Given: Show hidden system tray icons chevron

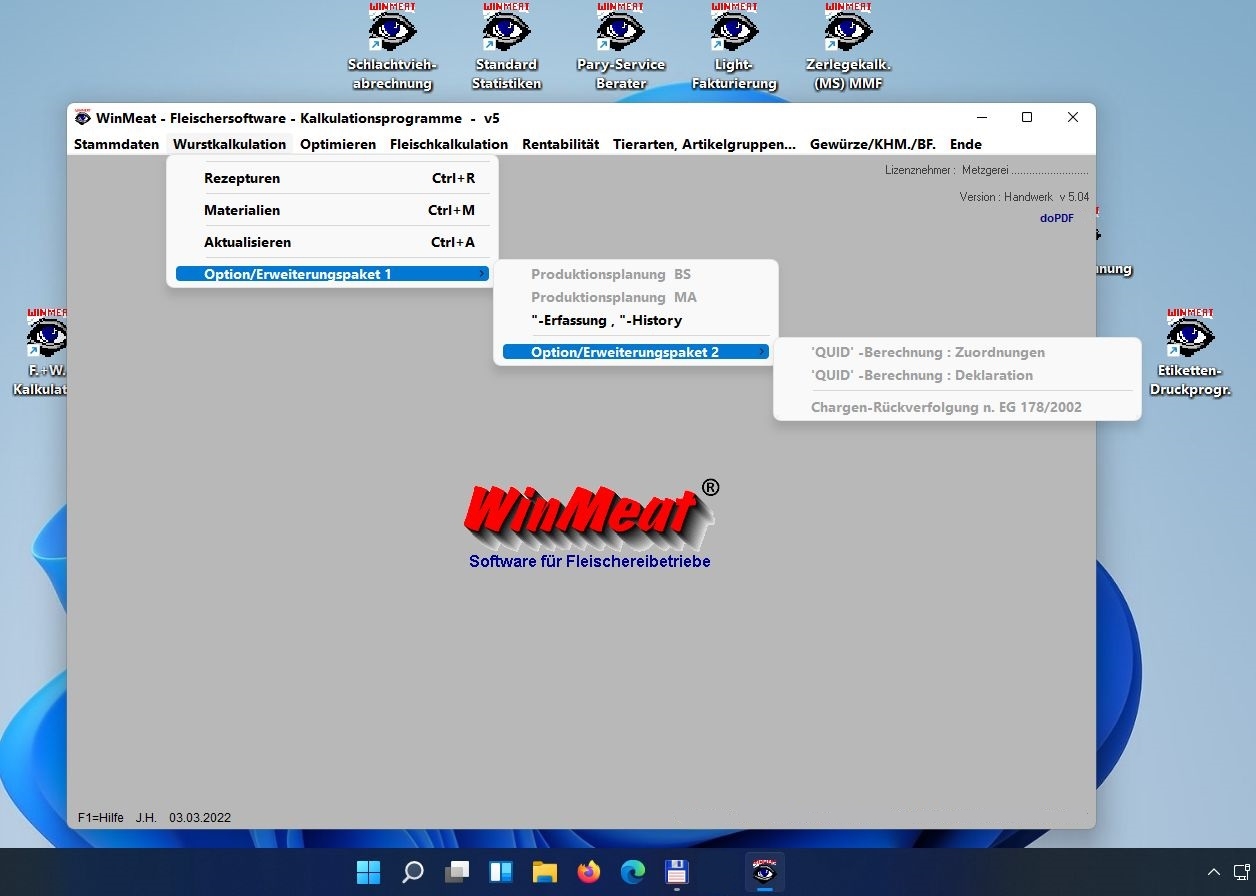Looking at the screenshot, I should point(1214,872).
